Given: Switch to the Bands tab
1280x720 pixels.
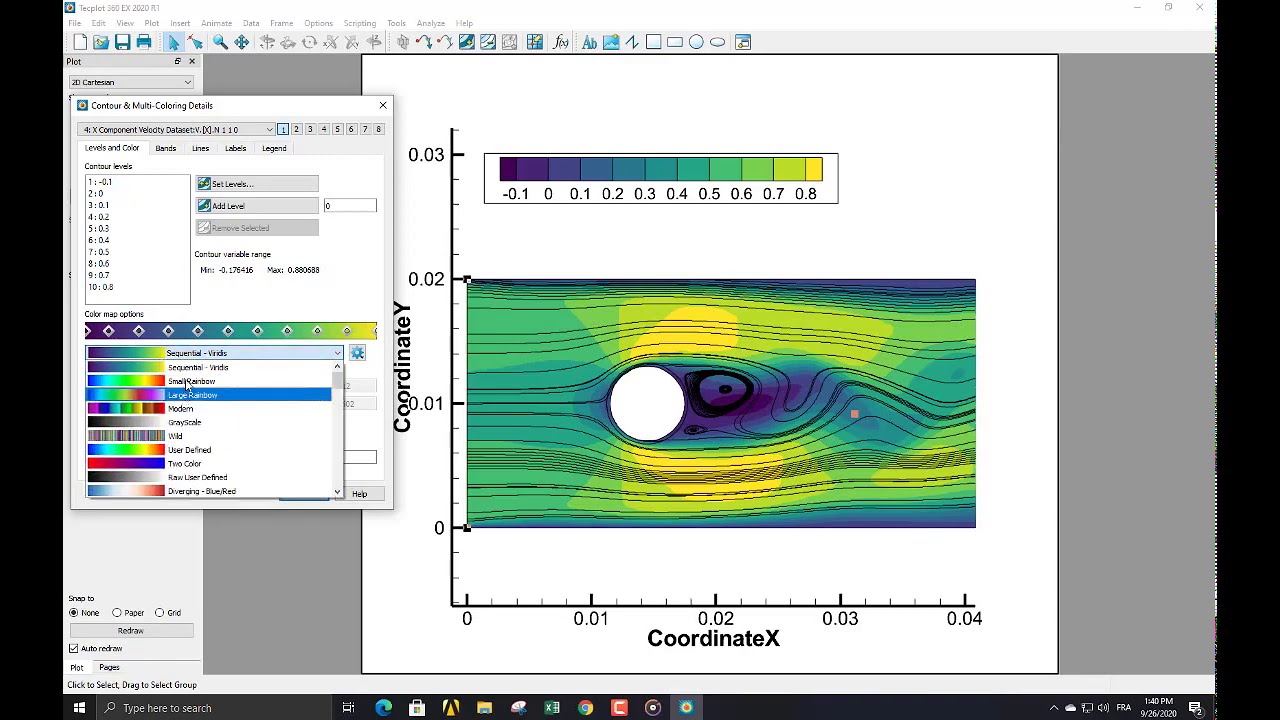Looking at the screenshot, I should 165,148.
